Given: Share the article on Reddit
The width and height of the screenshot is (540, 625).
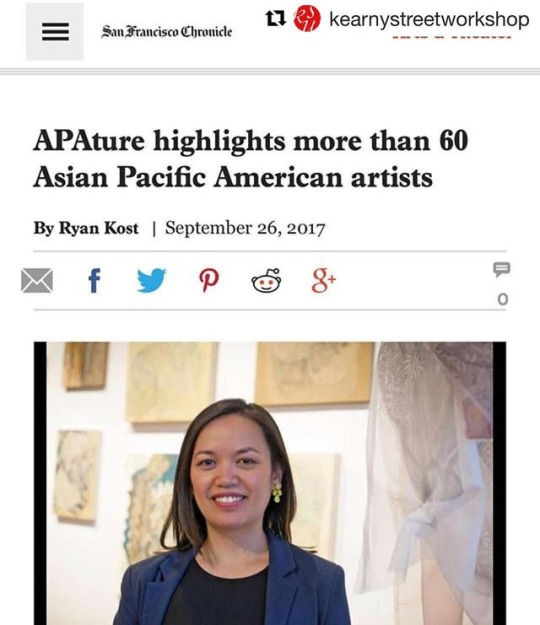Looking at the screenshot, I should [266, 280].
